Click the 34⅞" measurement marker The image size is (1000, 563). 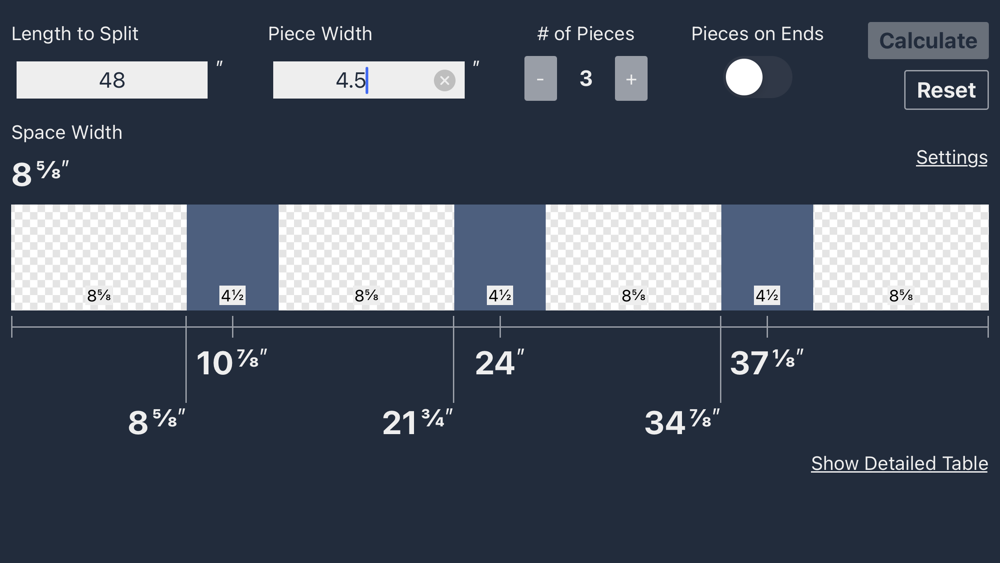point(682,422)
